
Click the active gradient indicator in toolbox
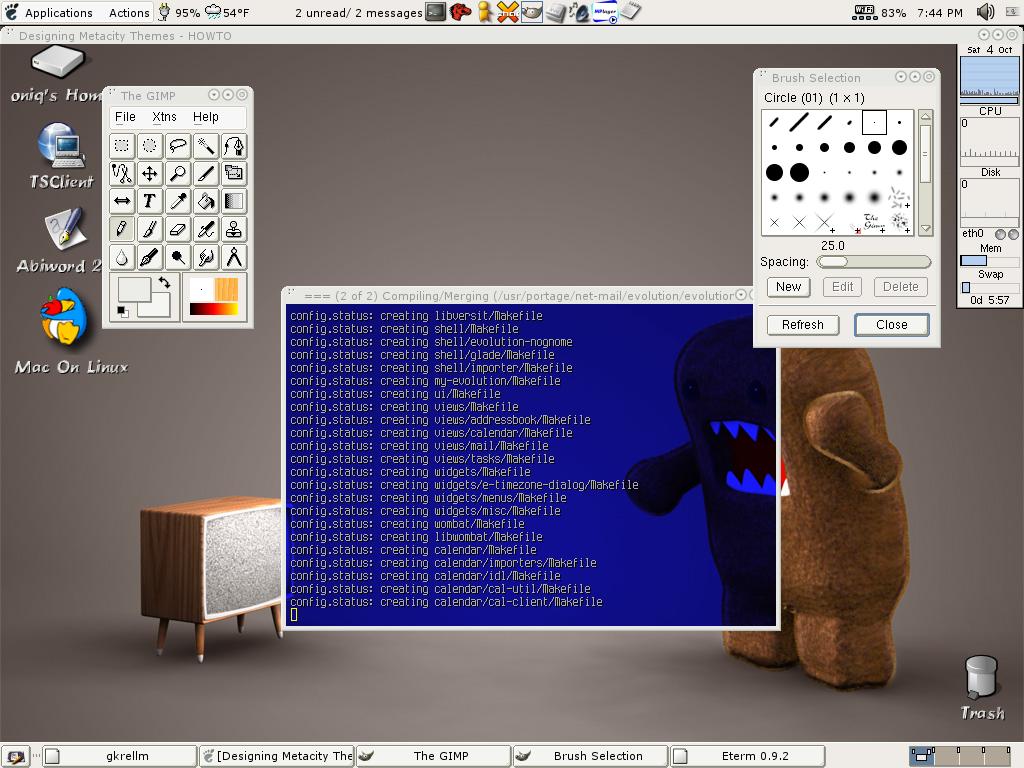[214, 308]
